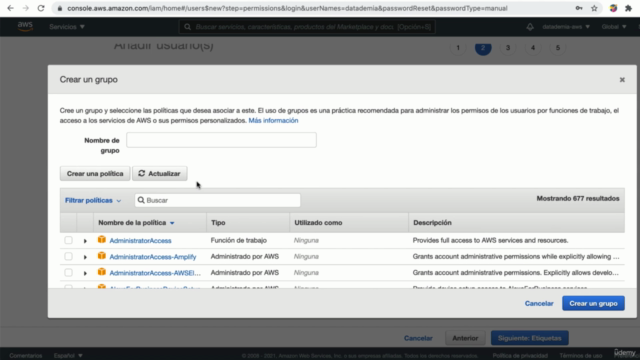
Task: Cancel the group creation dialog
Action: [539, 303]
